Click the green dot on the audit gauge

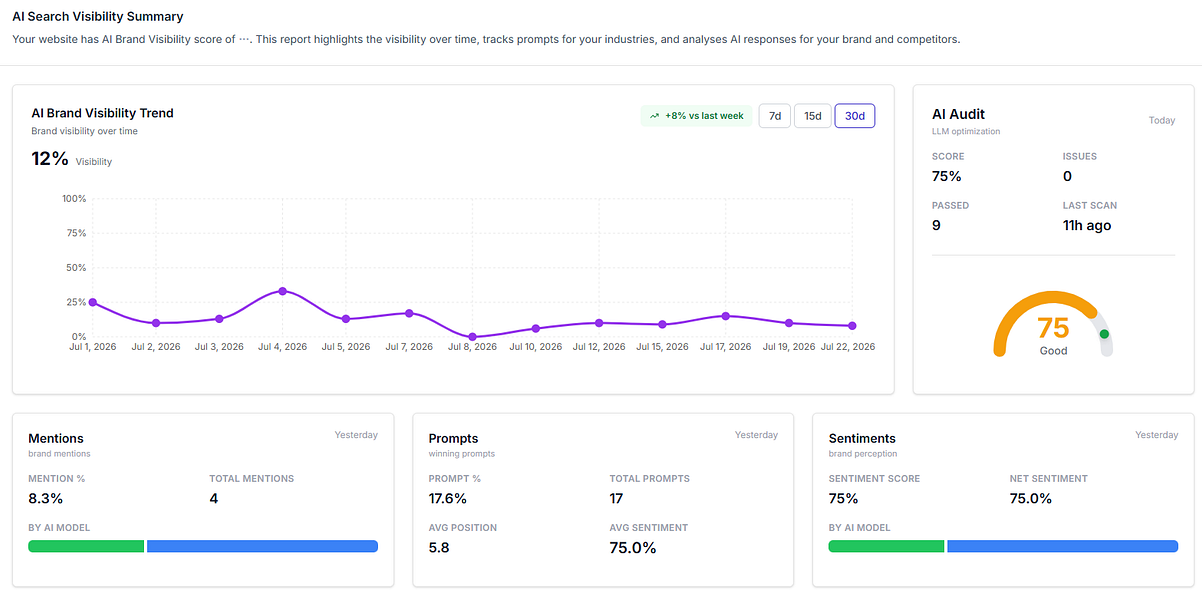coord(1104,334)
